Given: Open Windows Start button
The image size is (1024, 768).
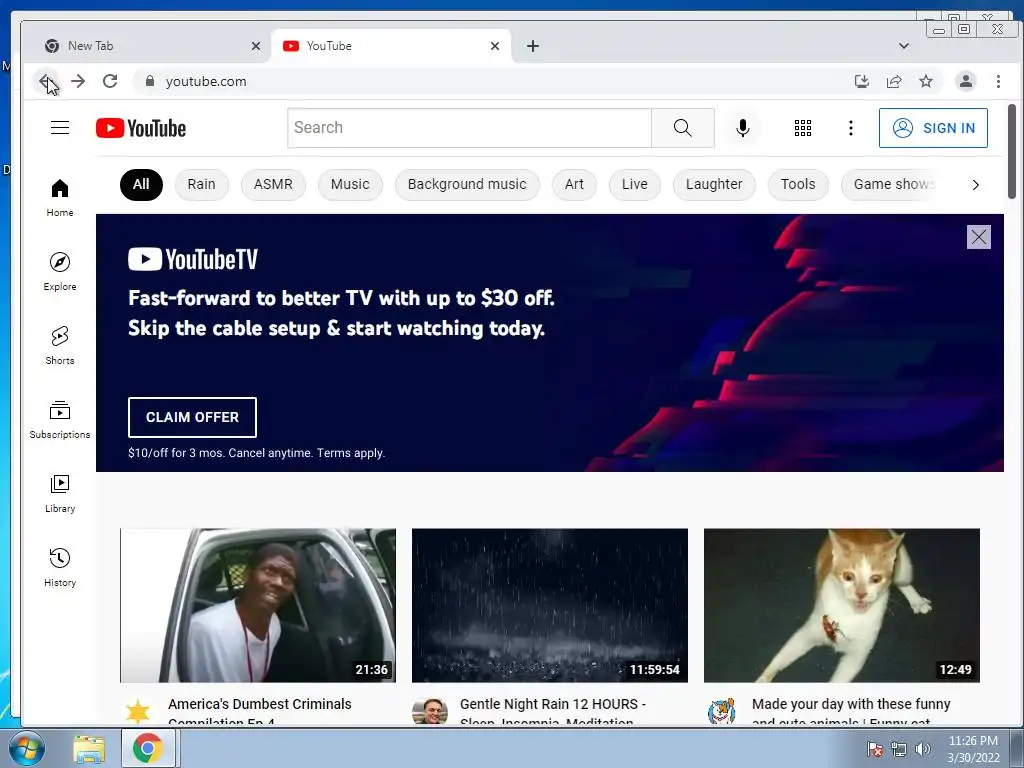Looking at the screenshot, I should click(26, 748).
